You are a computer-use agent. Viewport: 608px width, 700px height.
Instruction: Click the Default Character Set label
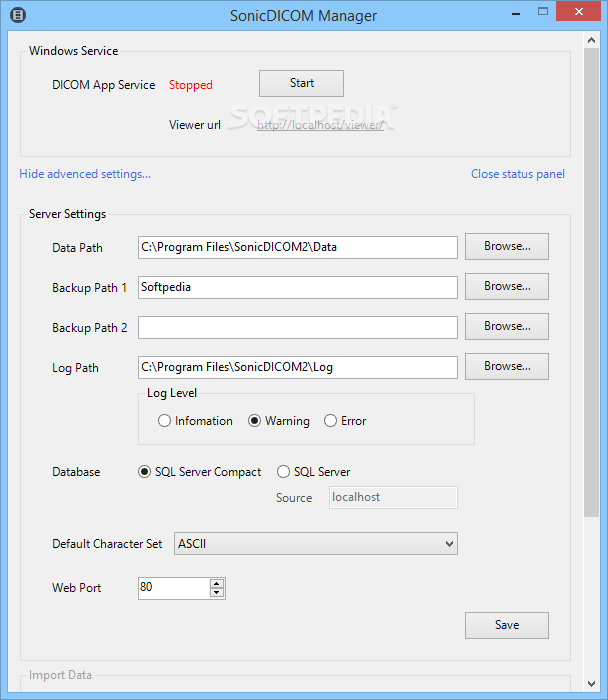coord(107,544)
